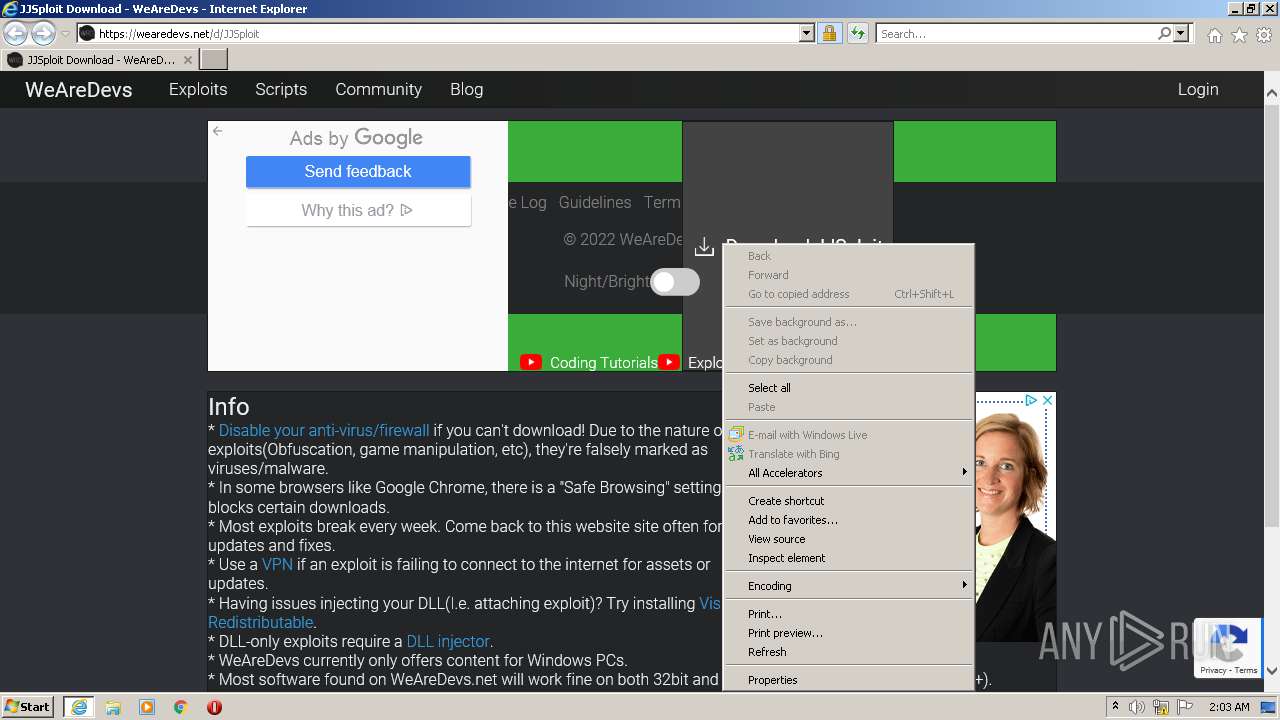Click the taskbar clock showing 2:03 AM
This screenshot has width=1280, height=720.
[1229, 707]
